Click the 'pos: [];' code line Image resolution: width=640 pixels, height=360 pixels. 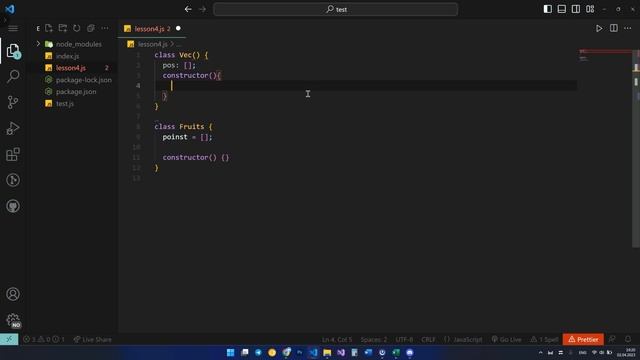pos(179,65)
